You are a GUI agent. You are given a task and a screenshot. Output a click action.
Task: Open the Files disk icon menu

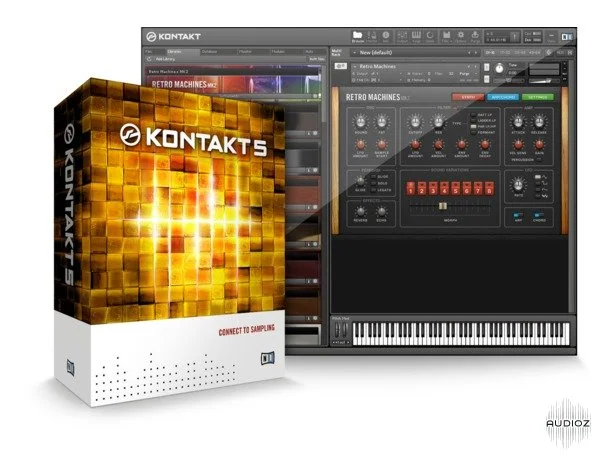(x=446, y=36)
